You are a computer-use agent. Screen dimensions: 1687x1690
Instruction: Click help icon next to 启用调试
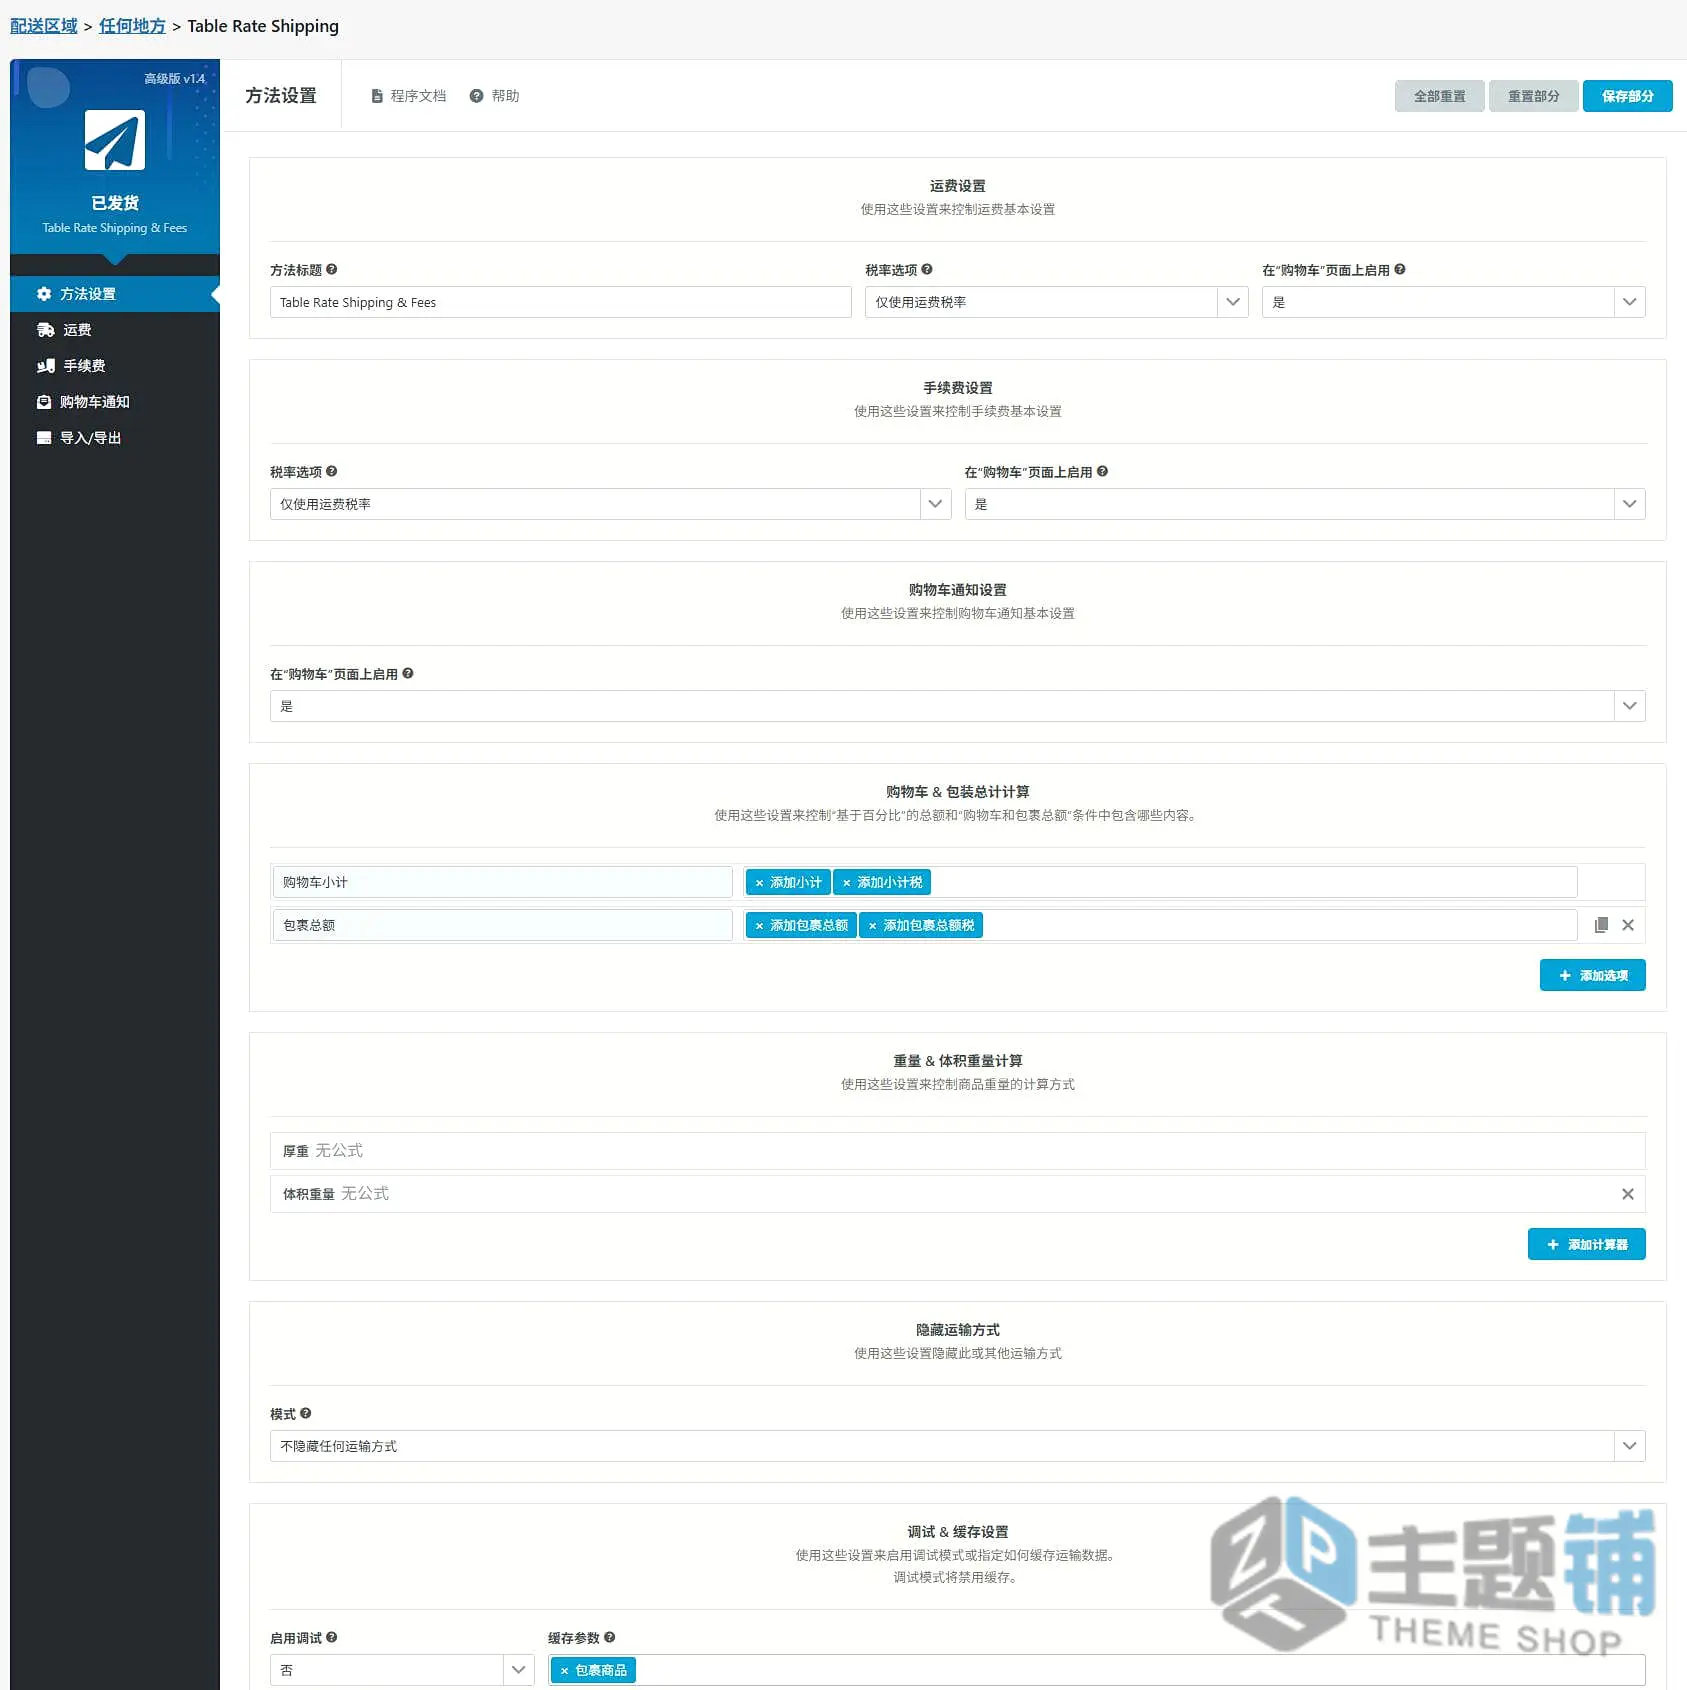tap(332, 1637)
